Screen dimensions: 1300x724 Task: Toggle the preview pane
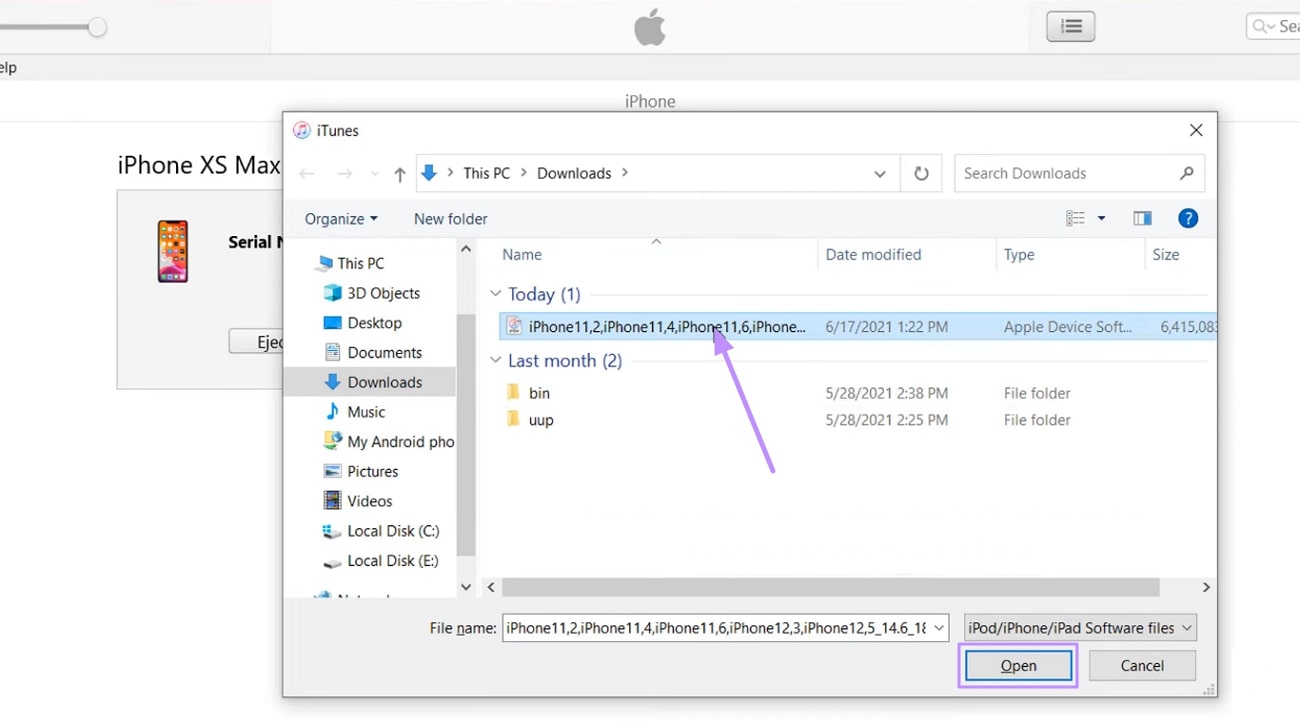coord(1143,218)
